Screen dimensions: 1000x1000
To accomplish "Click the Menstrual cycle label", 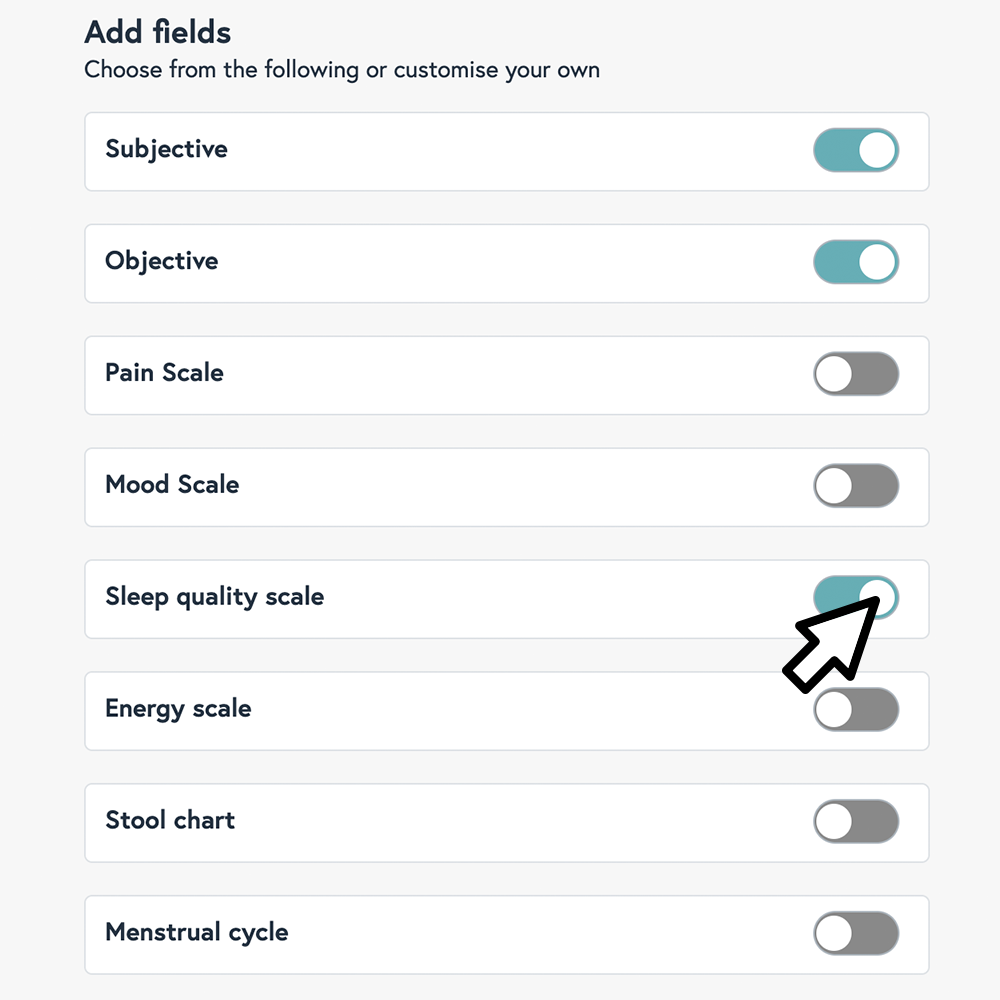I will [196, 934].
